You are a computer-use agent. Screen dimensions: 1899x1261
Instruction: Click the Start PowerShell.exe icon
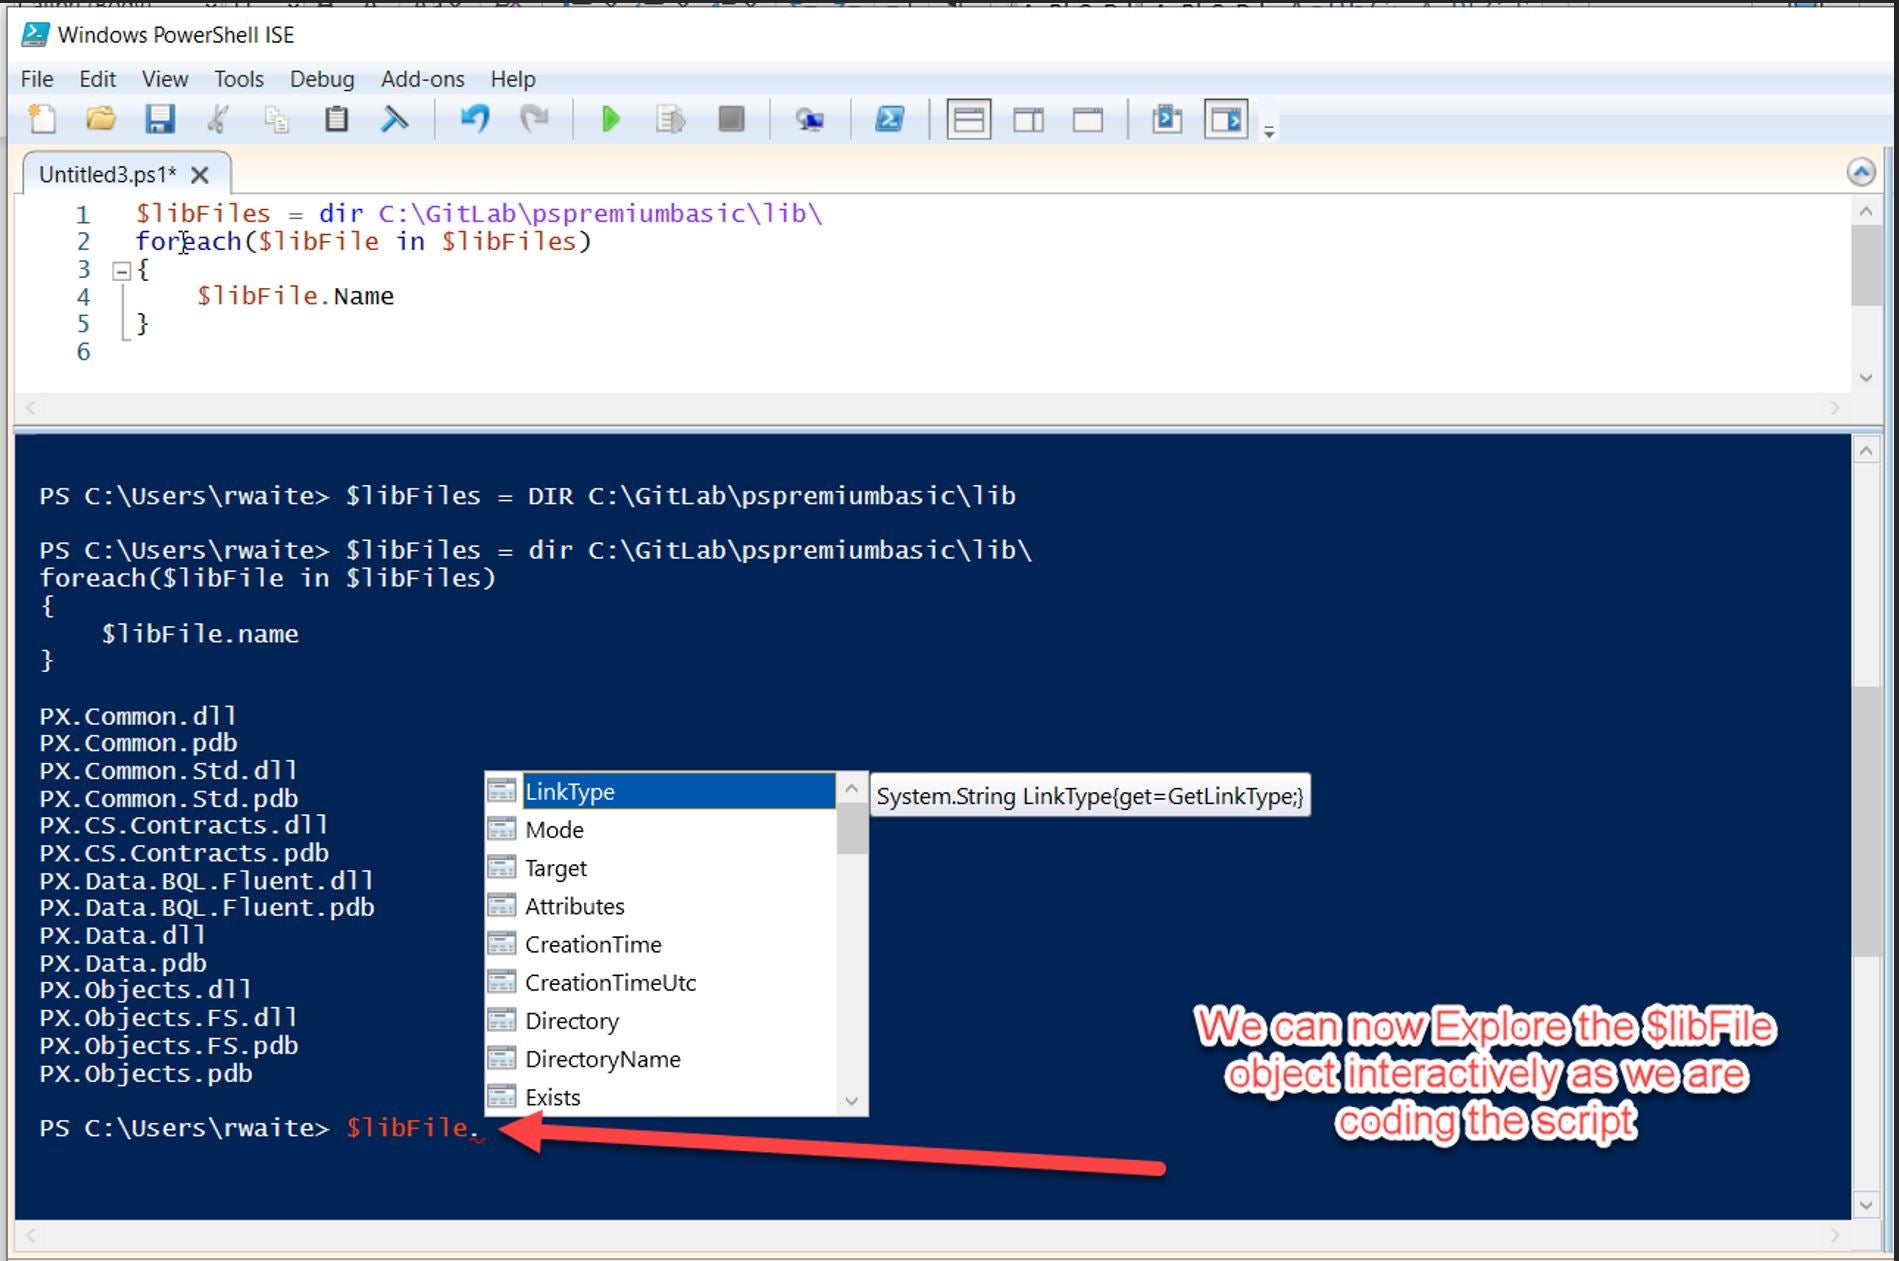click(889, 119)
